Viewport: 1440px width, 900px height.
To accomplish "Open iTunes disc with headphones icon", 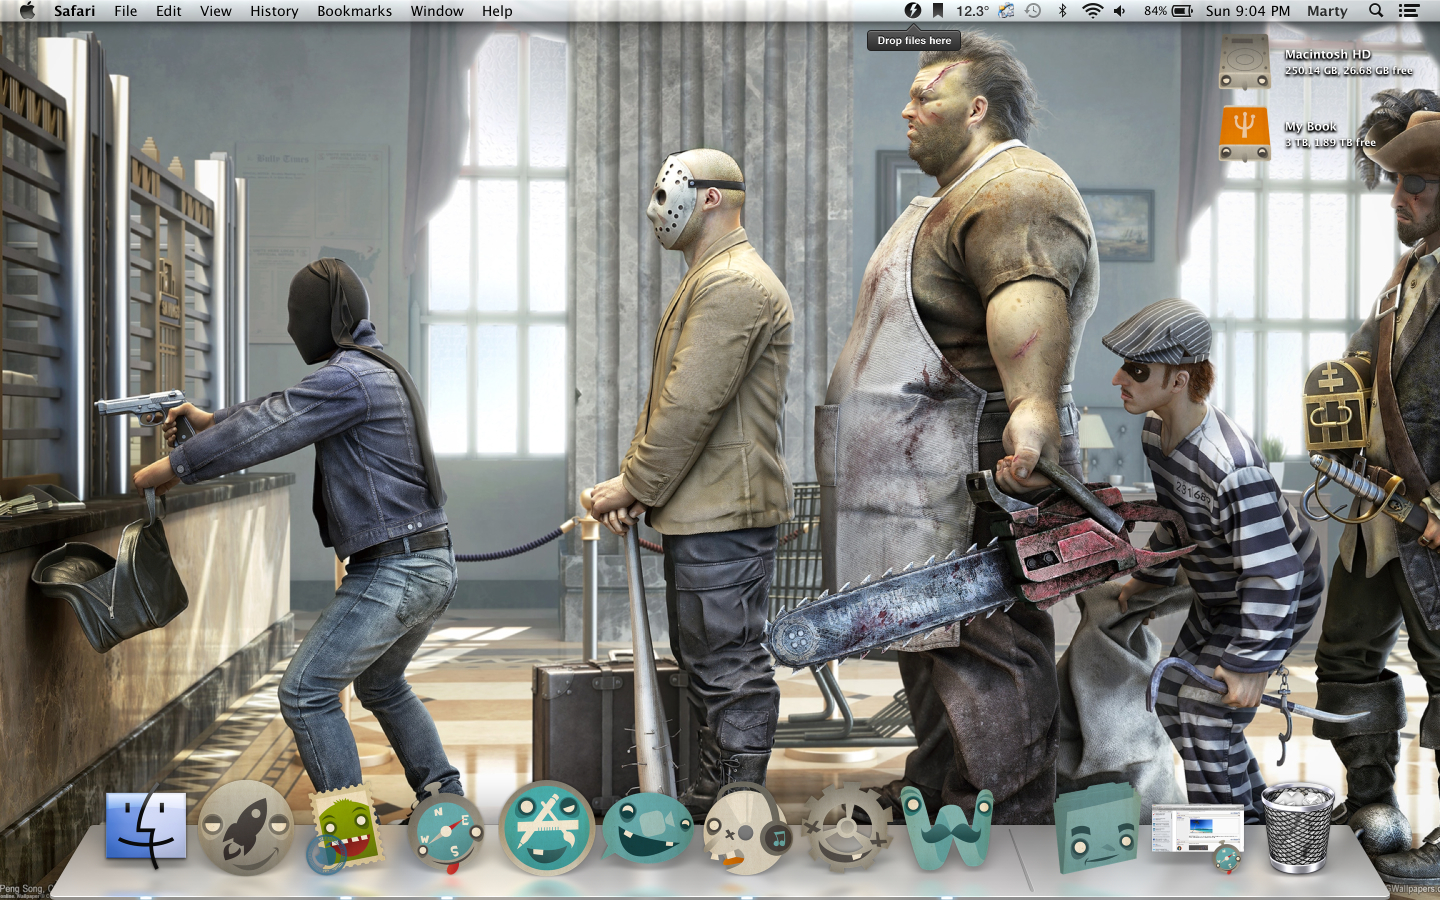I will click(747, 830).
